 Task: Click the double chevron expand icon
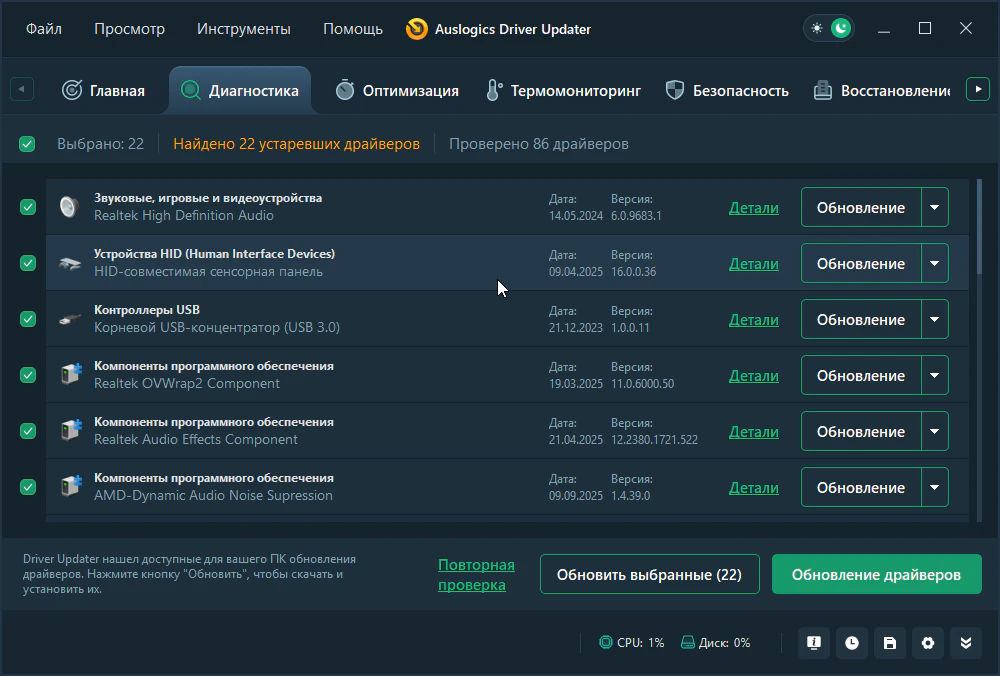(x=966, y=643)
